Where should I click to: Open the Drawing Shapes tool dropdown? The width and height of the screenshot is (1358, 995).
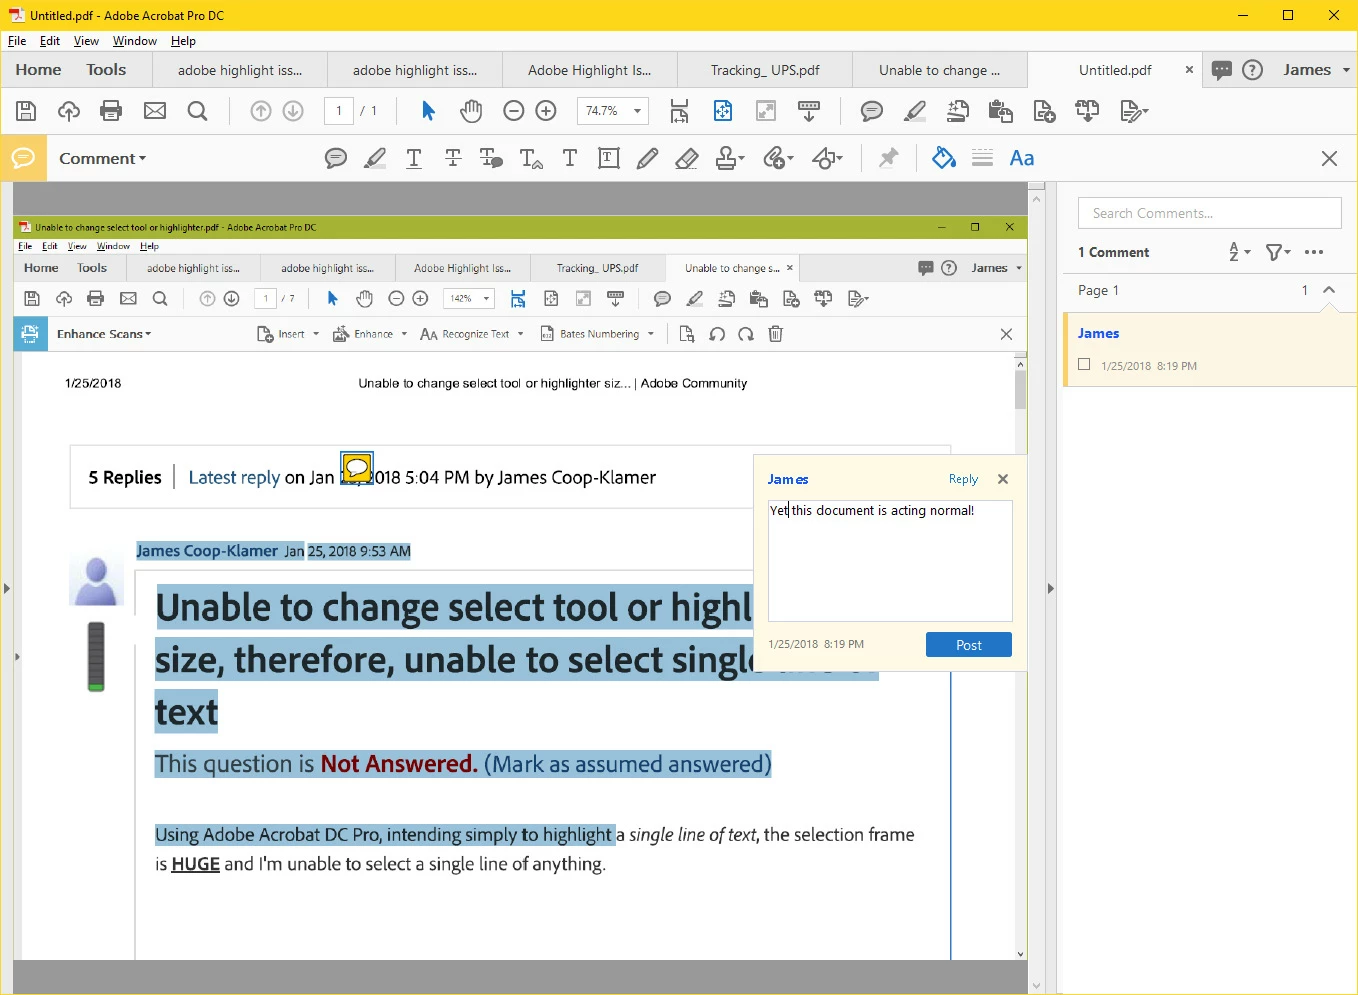[827, 158]
